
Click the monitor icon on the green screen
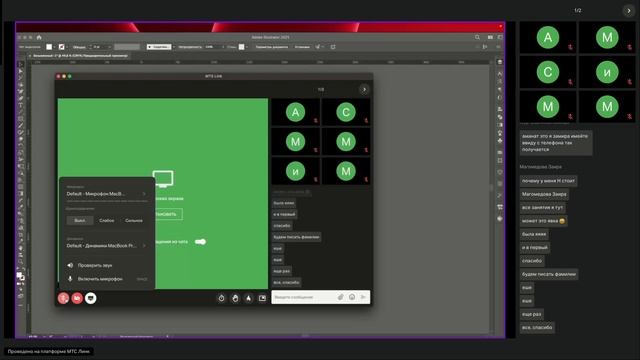click(x=163, y=179)
